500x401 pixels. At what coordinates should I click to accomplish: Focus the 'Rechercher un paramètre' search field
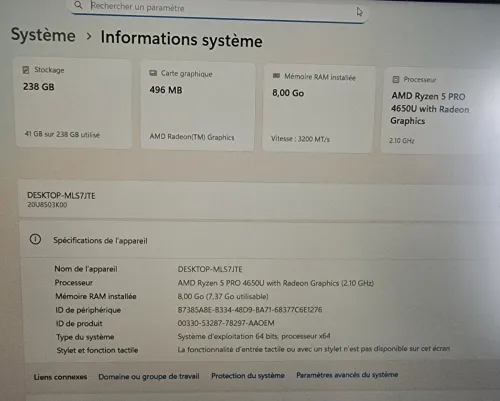pyautogui.click(x=218, y=10)
